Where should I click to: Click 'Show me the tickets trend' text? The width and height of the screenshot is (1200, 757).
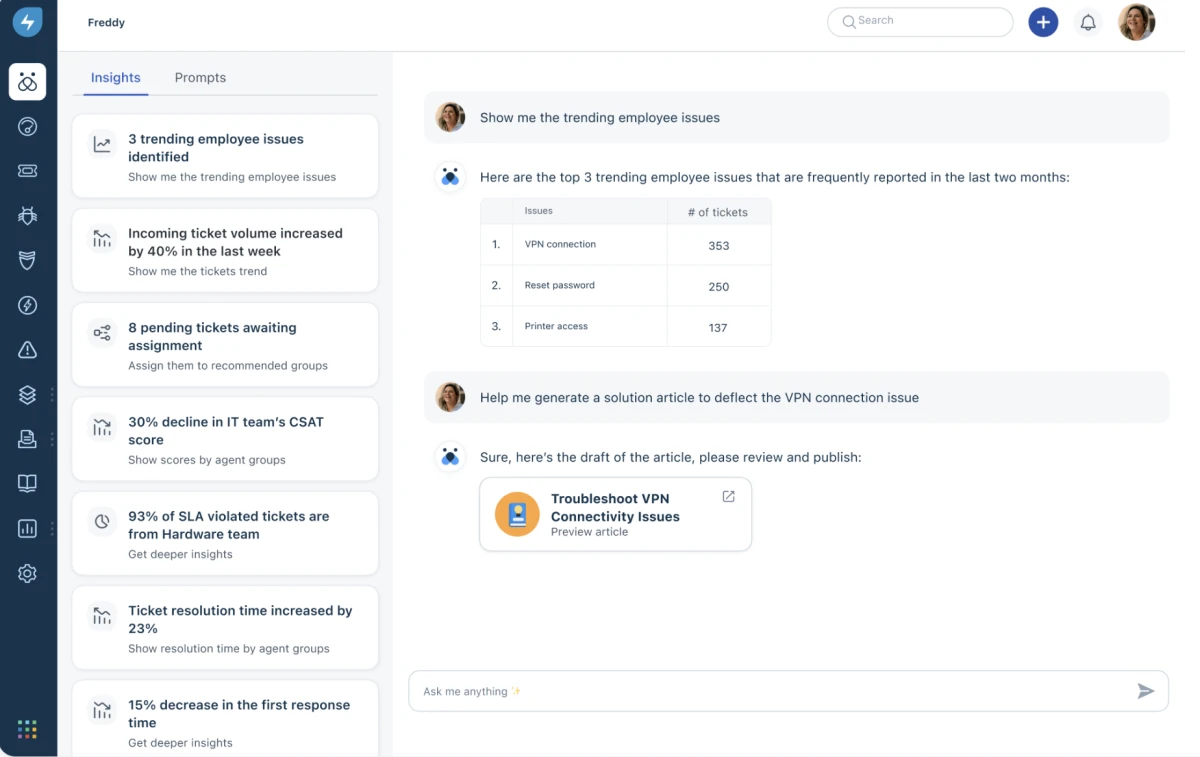(x=197, y=271)
